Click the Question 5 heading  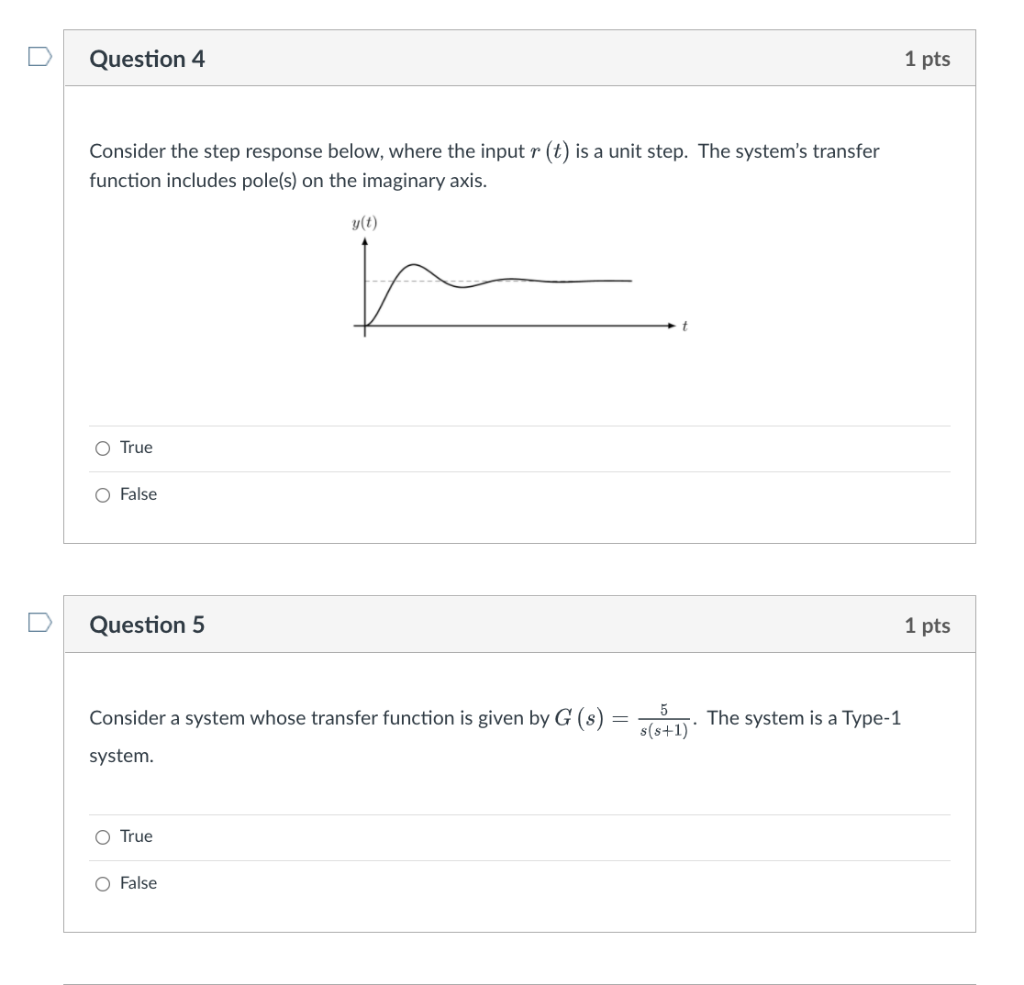coord(147,625)
